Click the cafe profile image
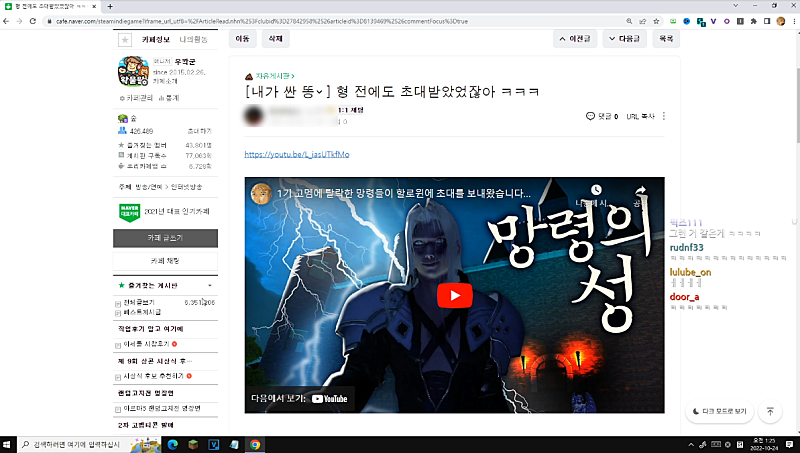Screen dimensions: 800x453 point(133,71)
